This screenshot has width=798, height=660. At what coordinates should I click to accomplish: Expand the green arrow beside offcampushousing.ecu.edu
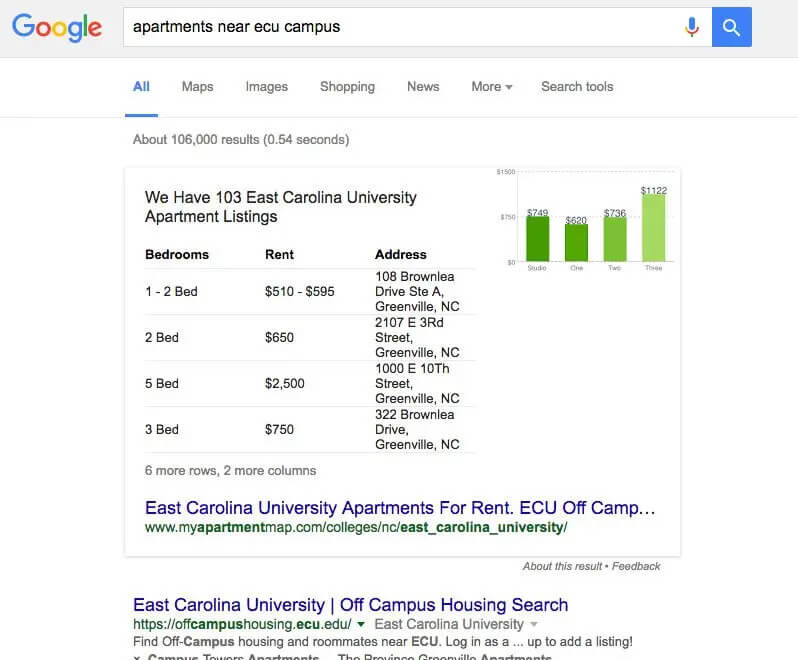[361, 624]
